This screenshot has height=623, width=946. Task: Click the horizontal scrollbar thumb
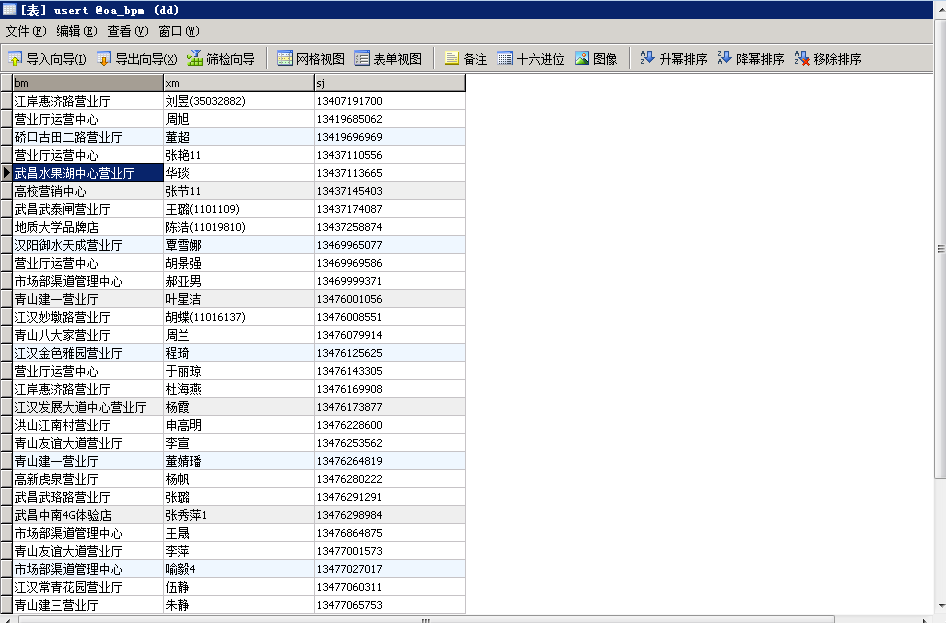click(426, 619)
